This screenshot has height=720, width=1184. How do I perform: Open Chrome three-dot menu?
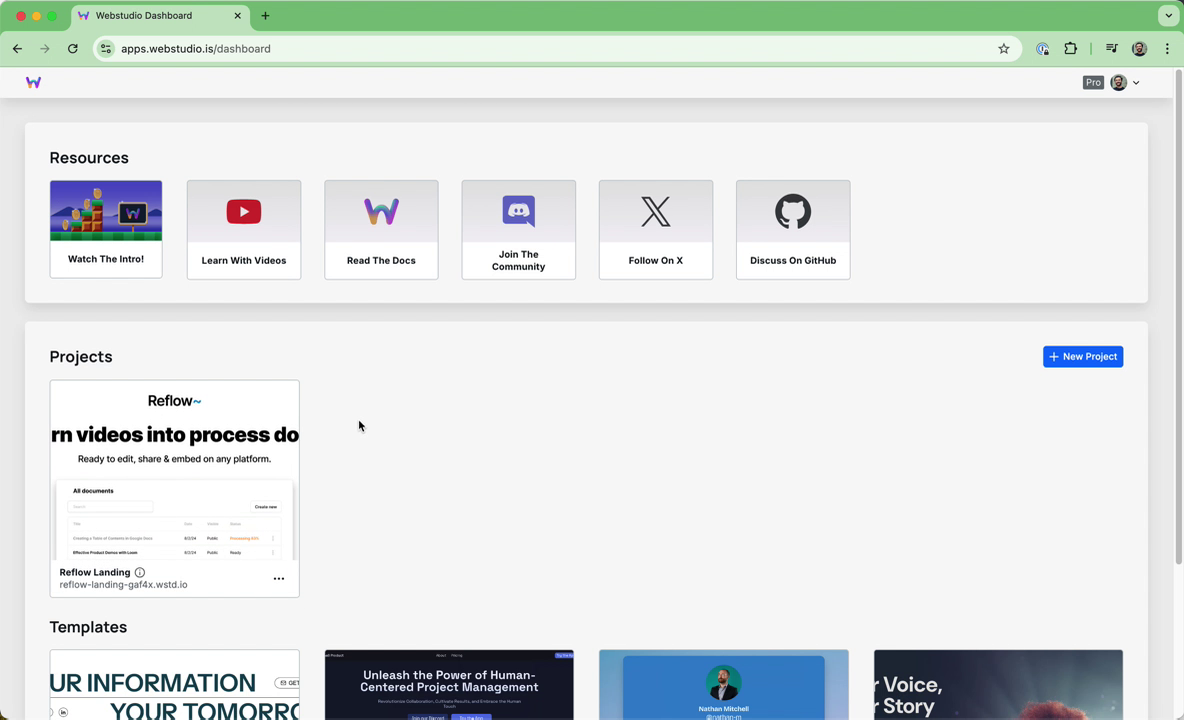1167,48
